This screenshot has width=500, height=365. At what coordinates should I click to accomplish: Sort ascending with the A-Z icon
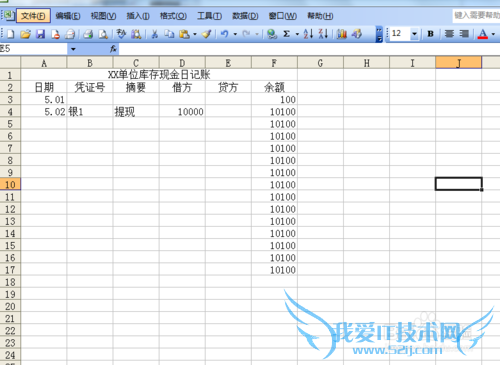(308, 34)
